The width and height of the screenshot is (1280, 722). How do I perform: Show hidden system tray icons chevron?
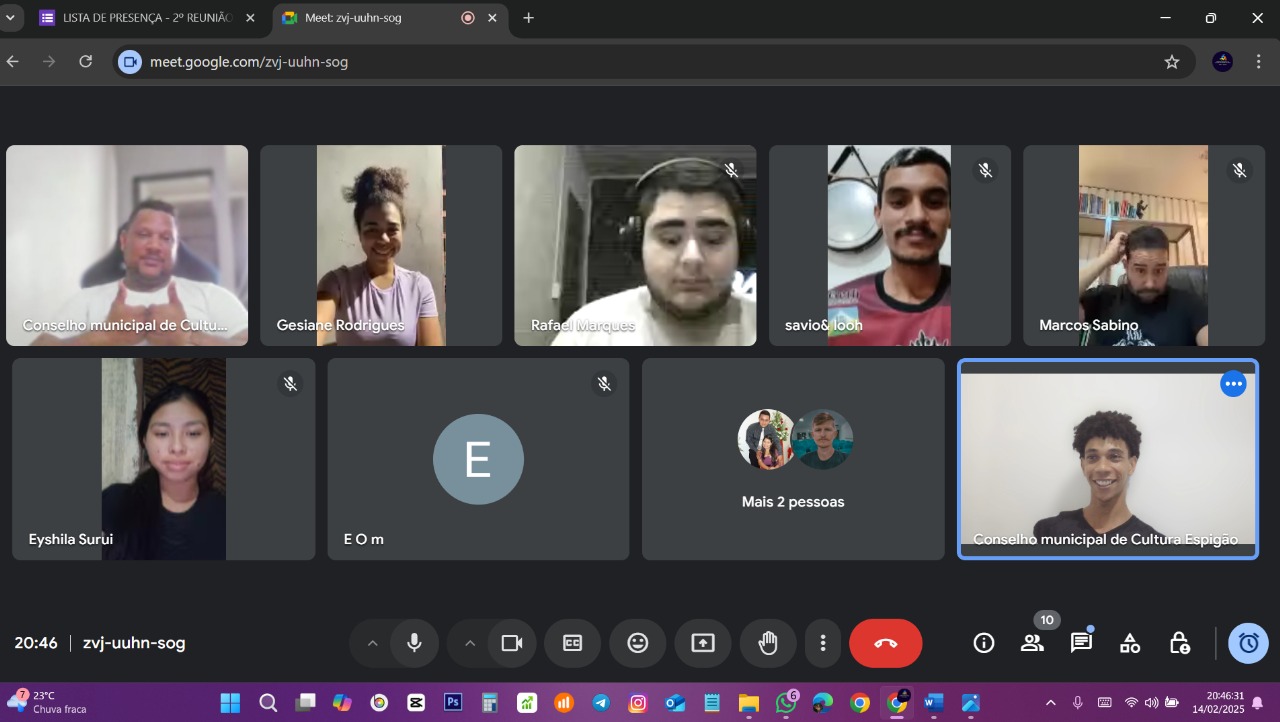click(1050, 703)
